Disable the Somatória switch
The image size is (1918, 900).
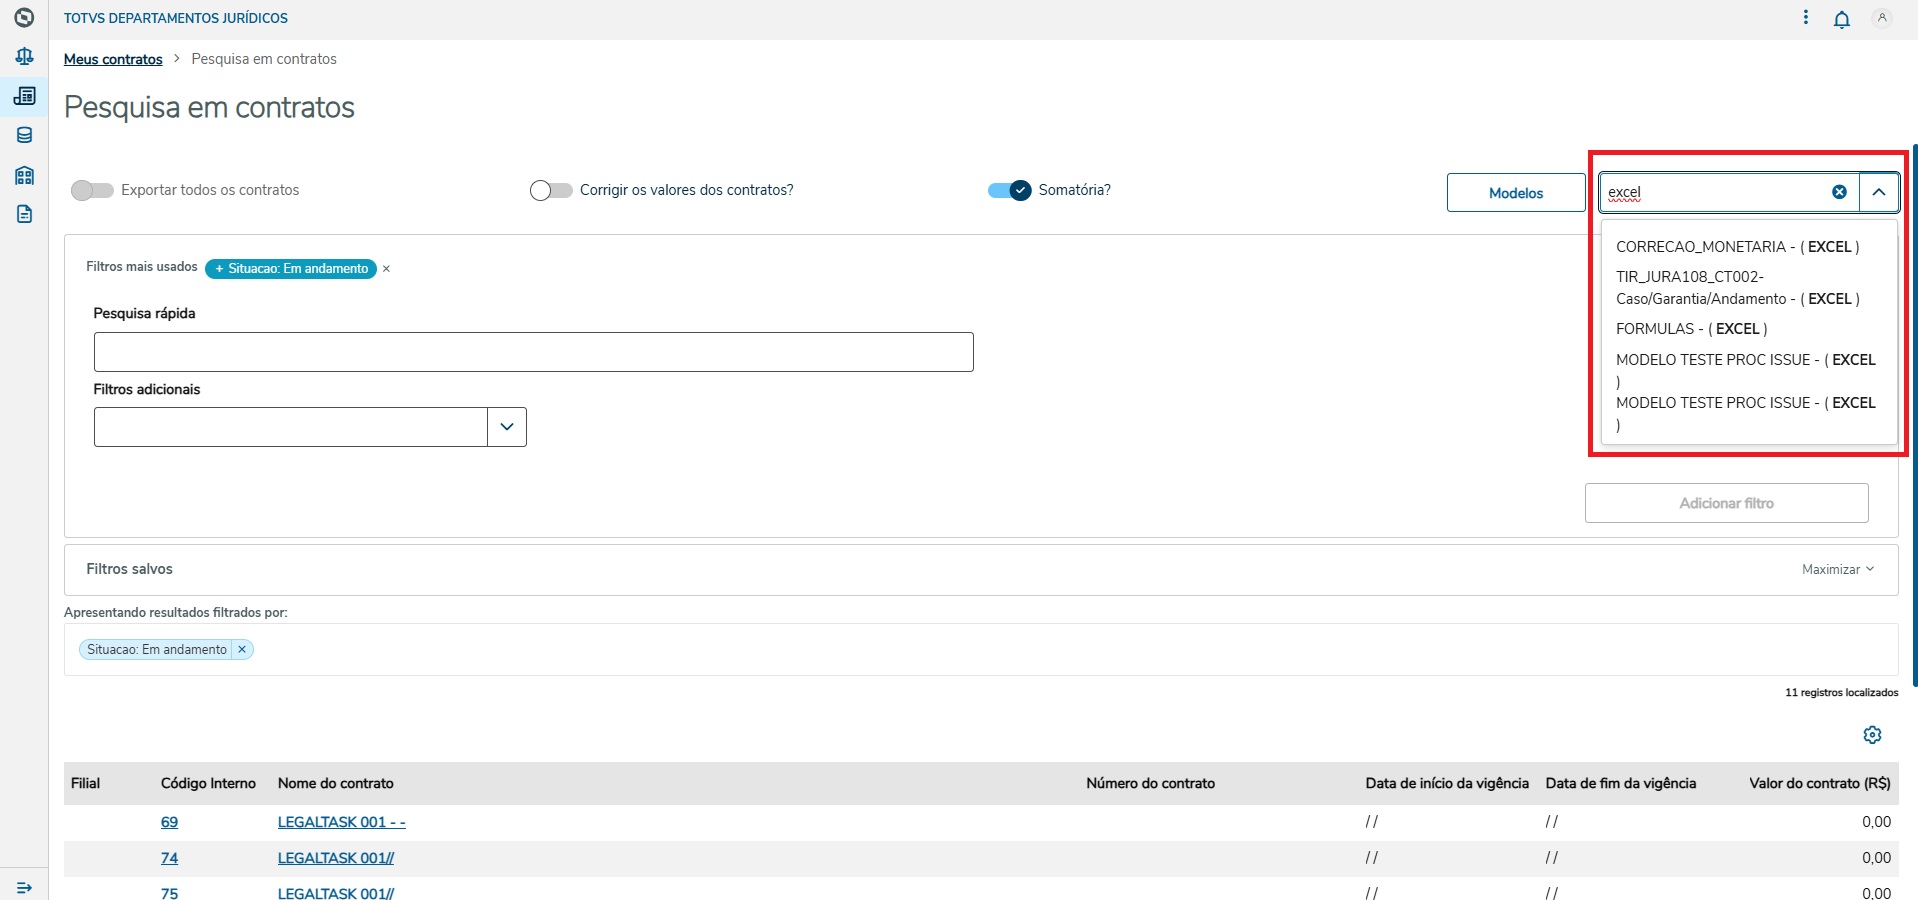click(x=1009, y=190)
